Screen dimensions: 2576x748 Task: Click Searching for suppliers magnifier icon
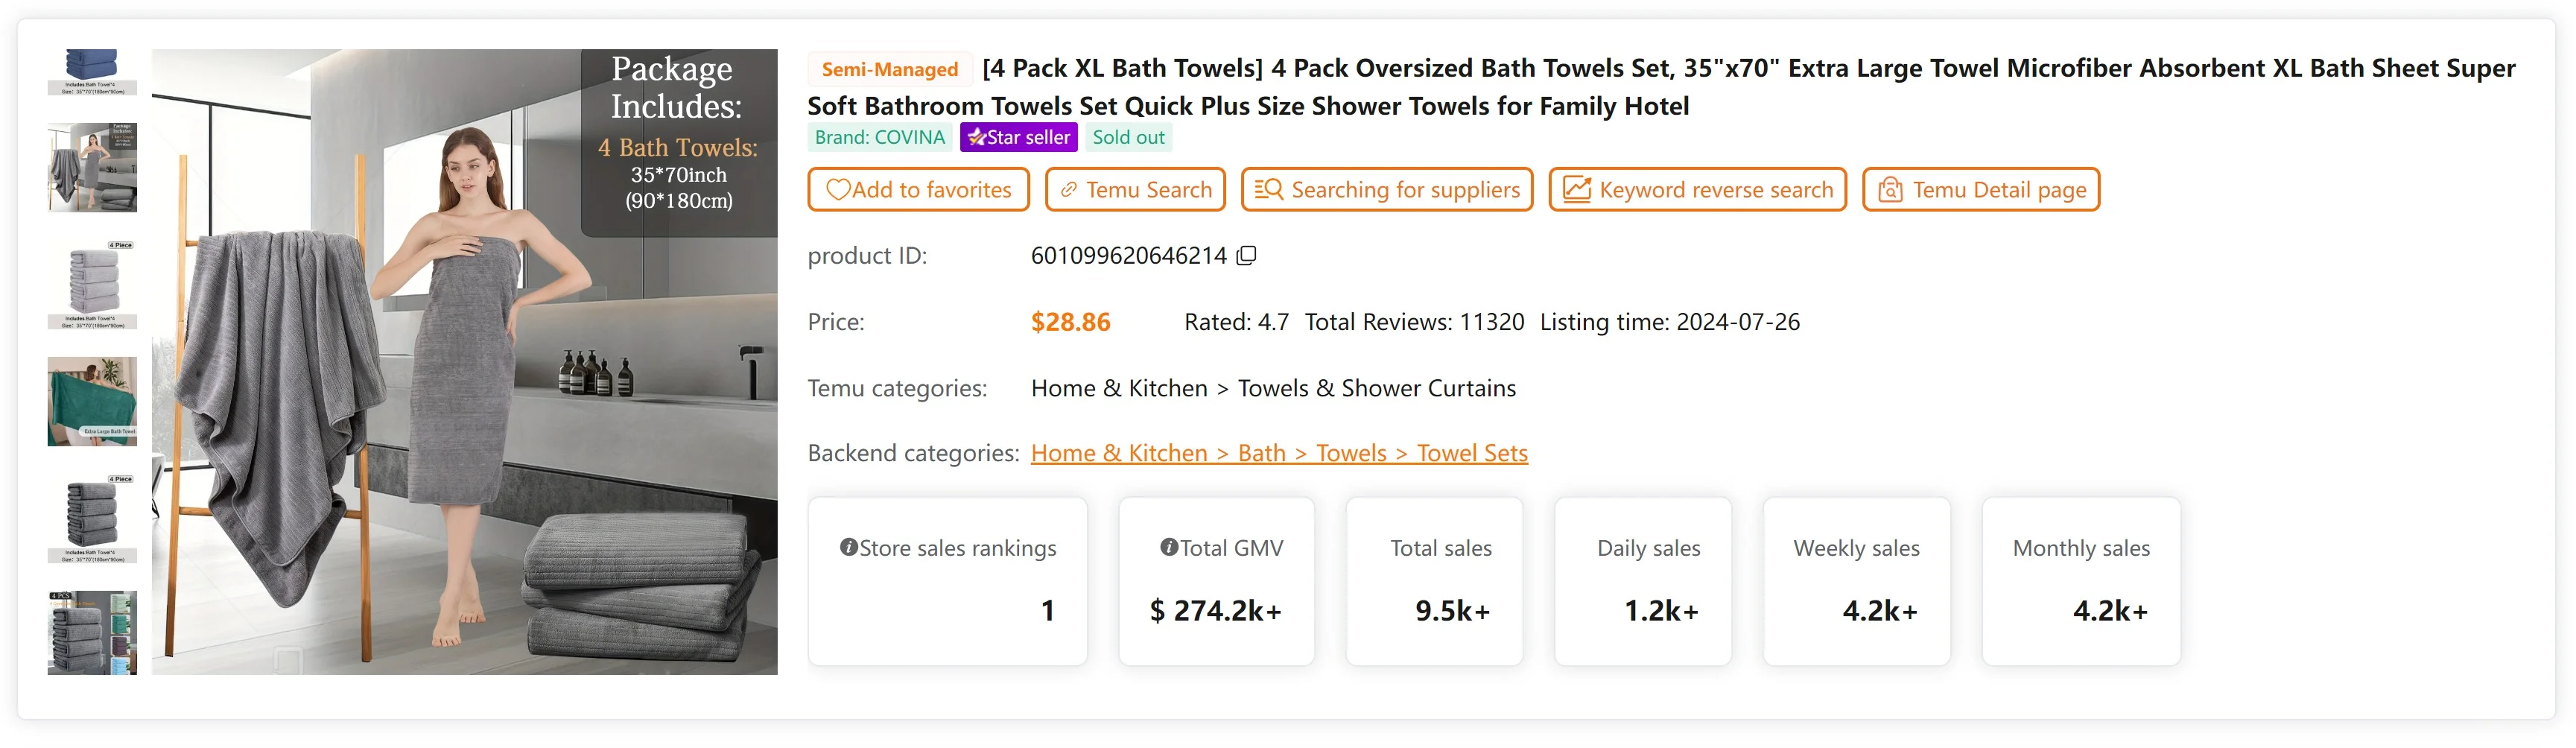pyautogui.click(x=1268, y=189)
